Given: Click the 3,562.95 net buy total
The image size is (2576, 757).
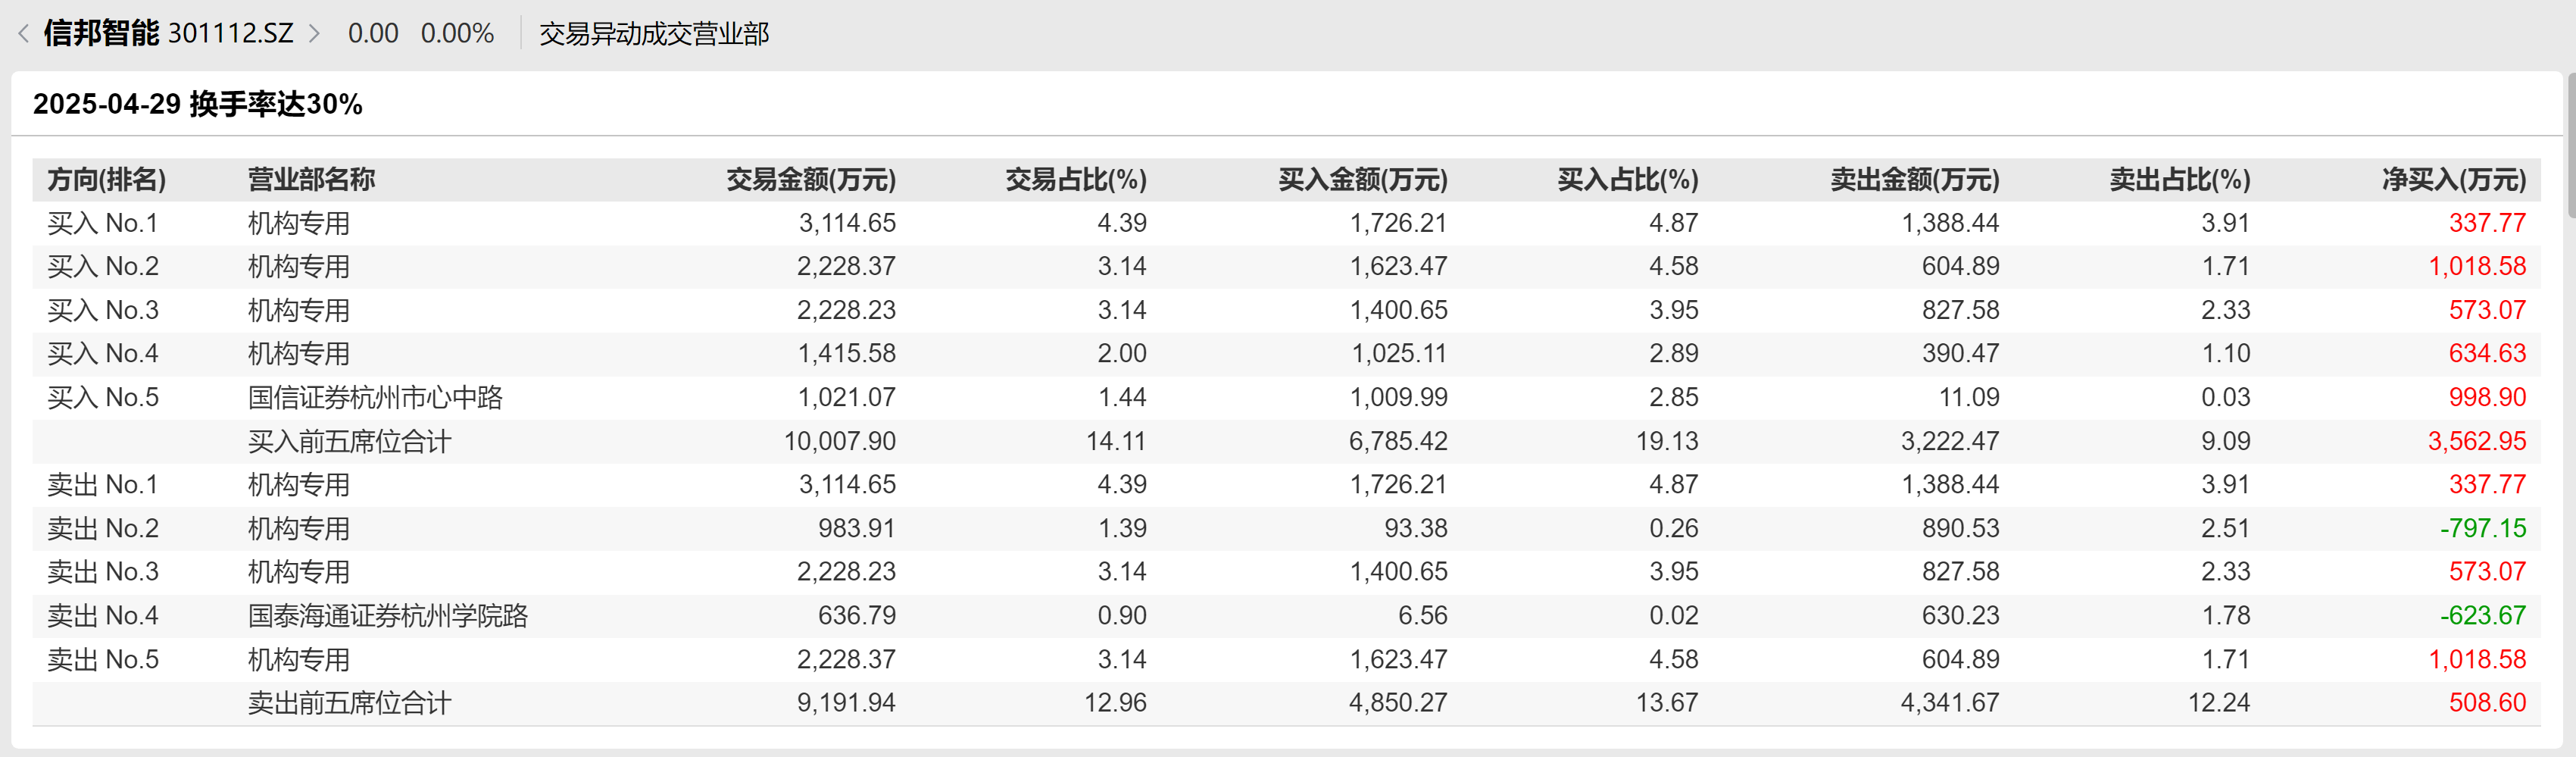Looking at the screenshot, I should (2476, 442).
